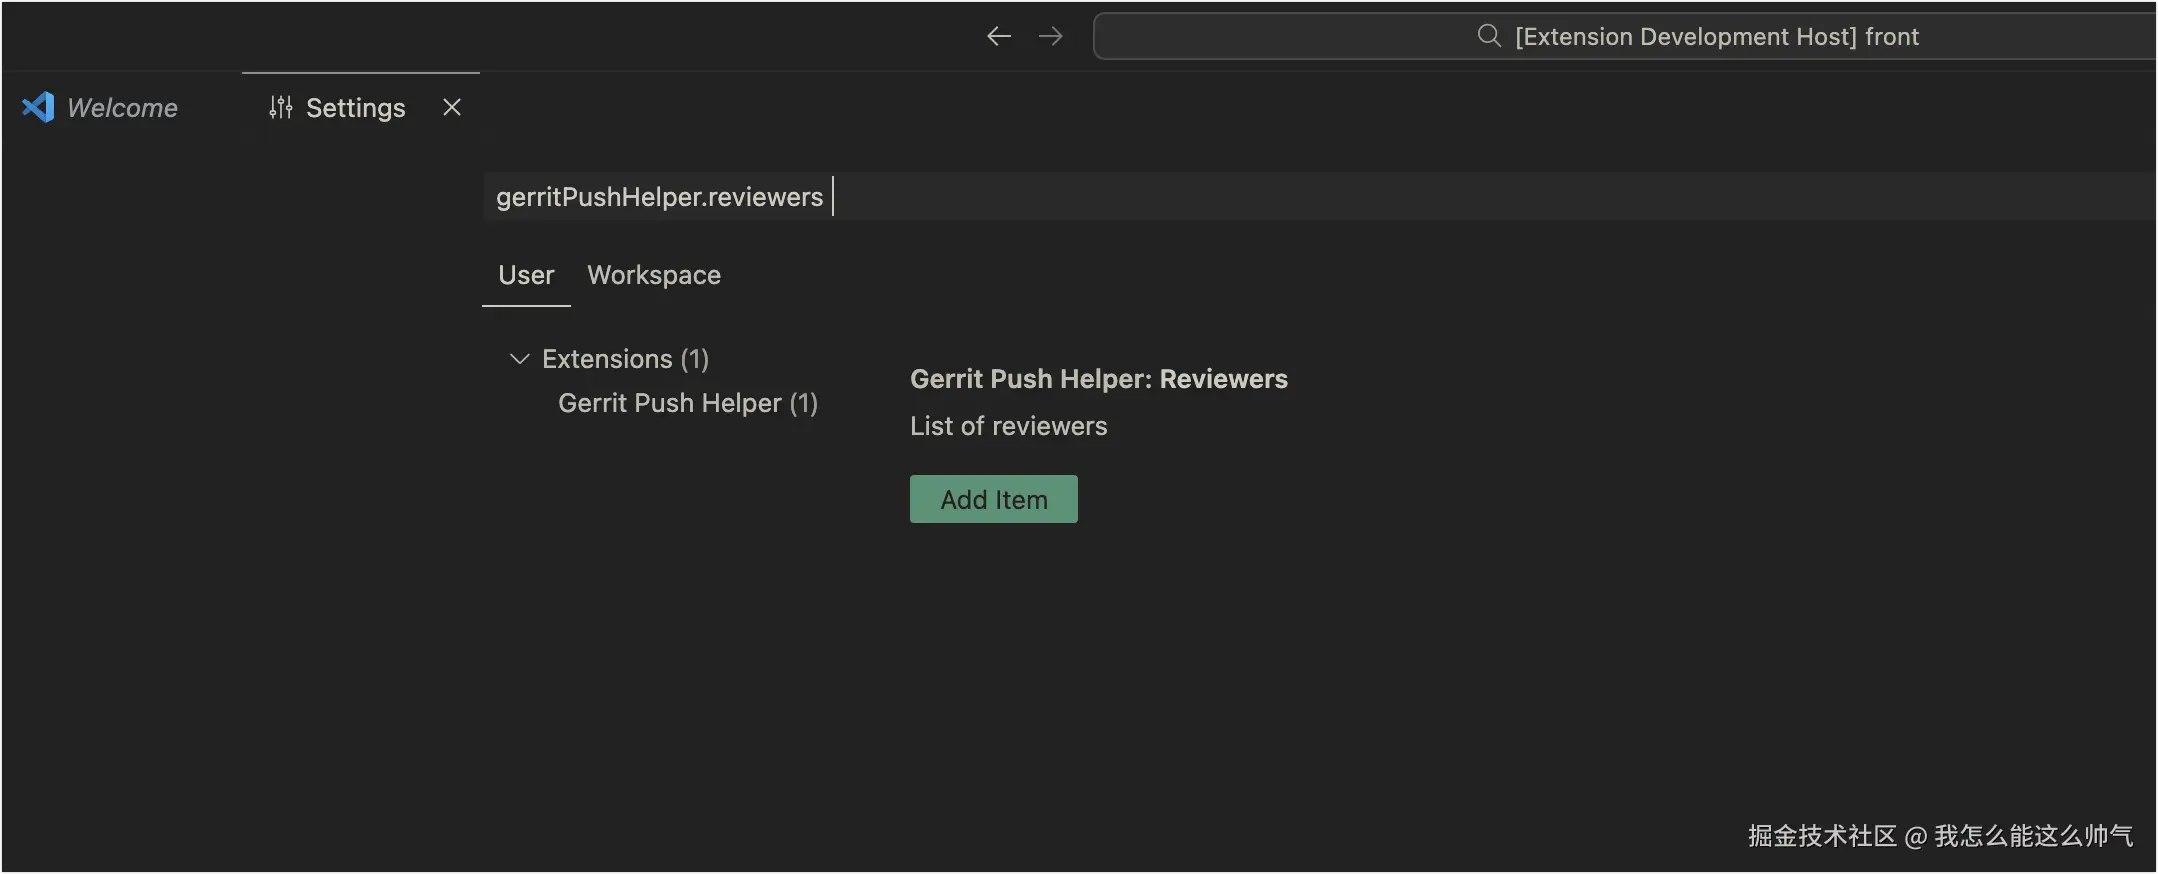This screenshot has height=874, width=2158.
Task: Switch to Workspace settings scope
Action: [654, 275]
